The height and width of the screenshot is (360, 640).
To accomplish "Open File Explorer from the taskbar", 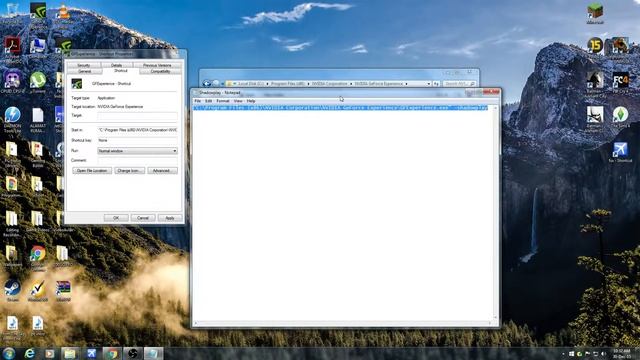I will tap(70, 353).
